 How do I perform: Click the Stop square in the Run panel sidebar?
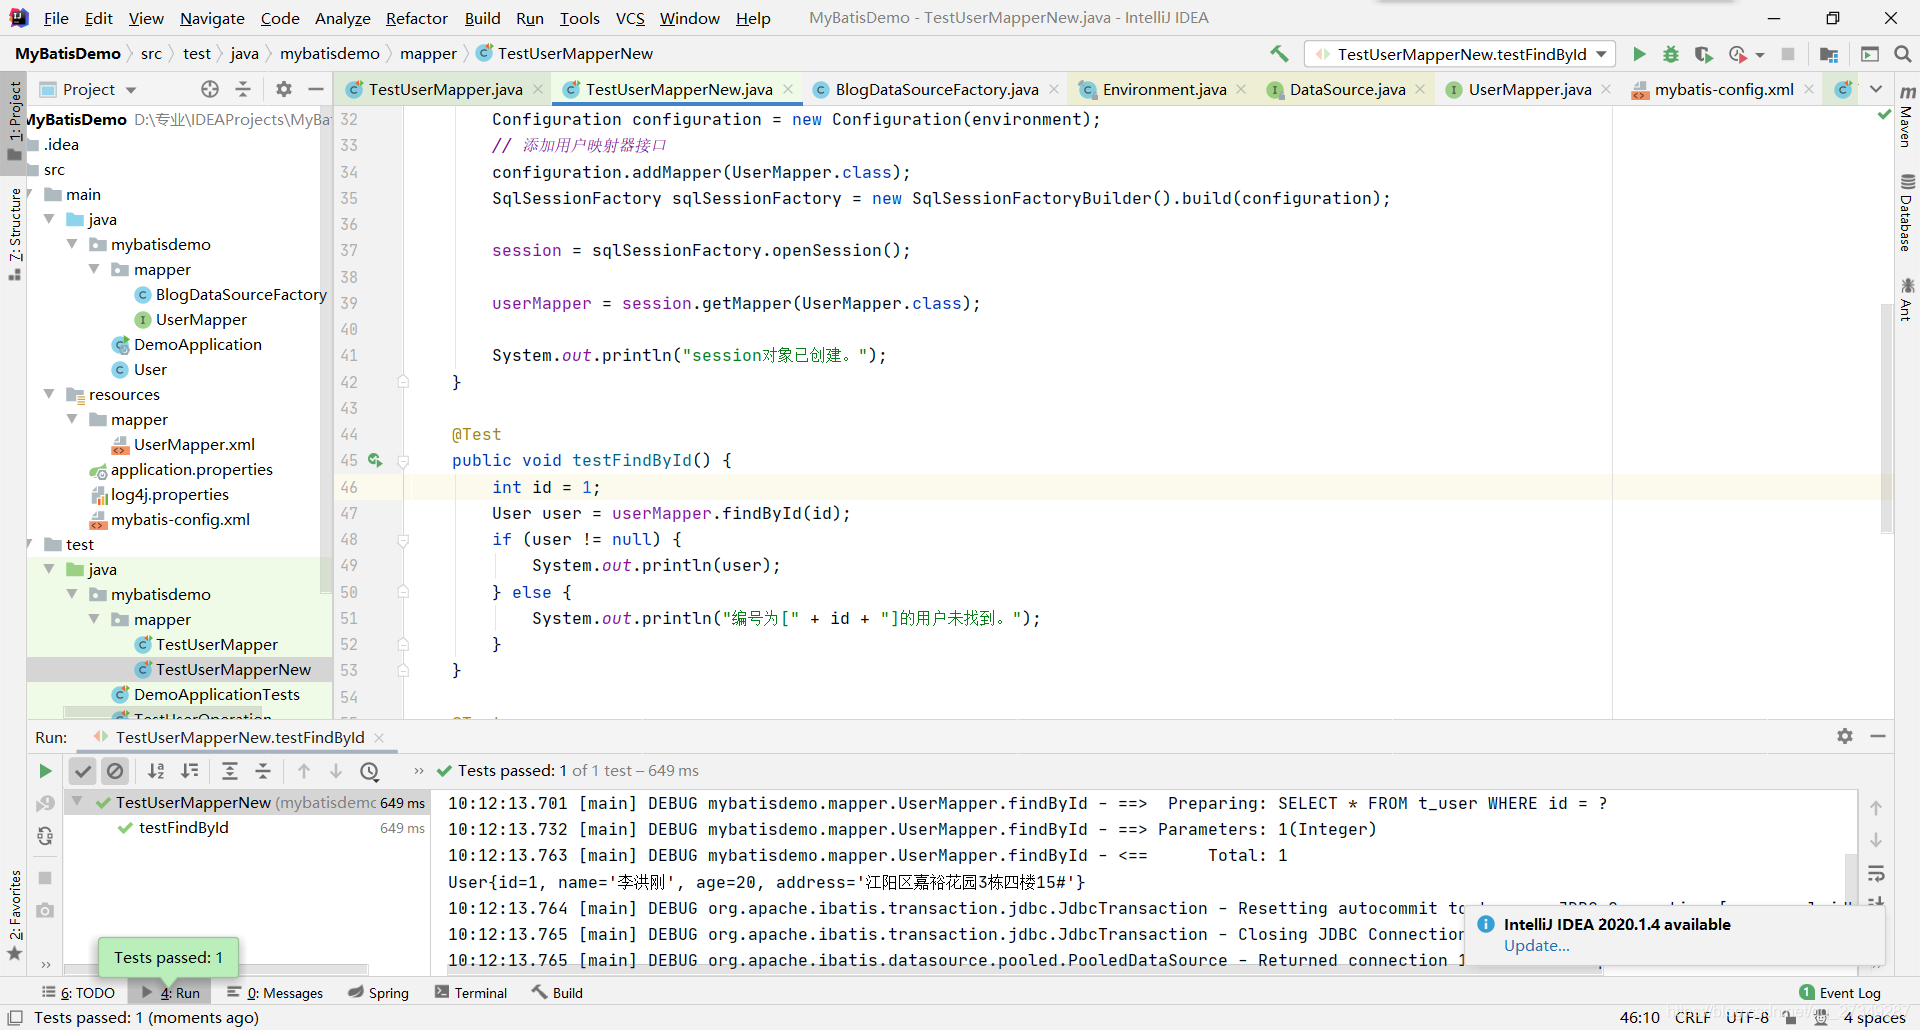coord(45,878)
